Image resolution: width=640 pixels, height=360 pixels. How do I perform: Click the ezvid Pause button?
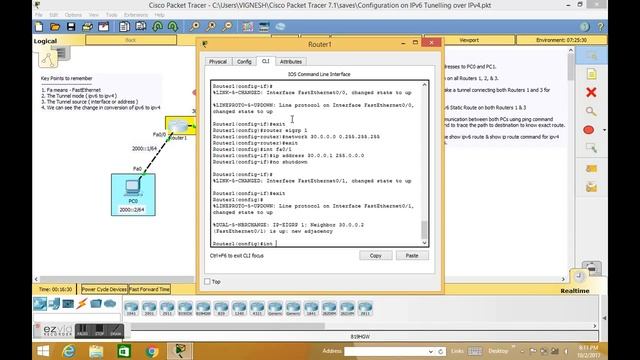pos(82,331)
